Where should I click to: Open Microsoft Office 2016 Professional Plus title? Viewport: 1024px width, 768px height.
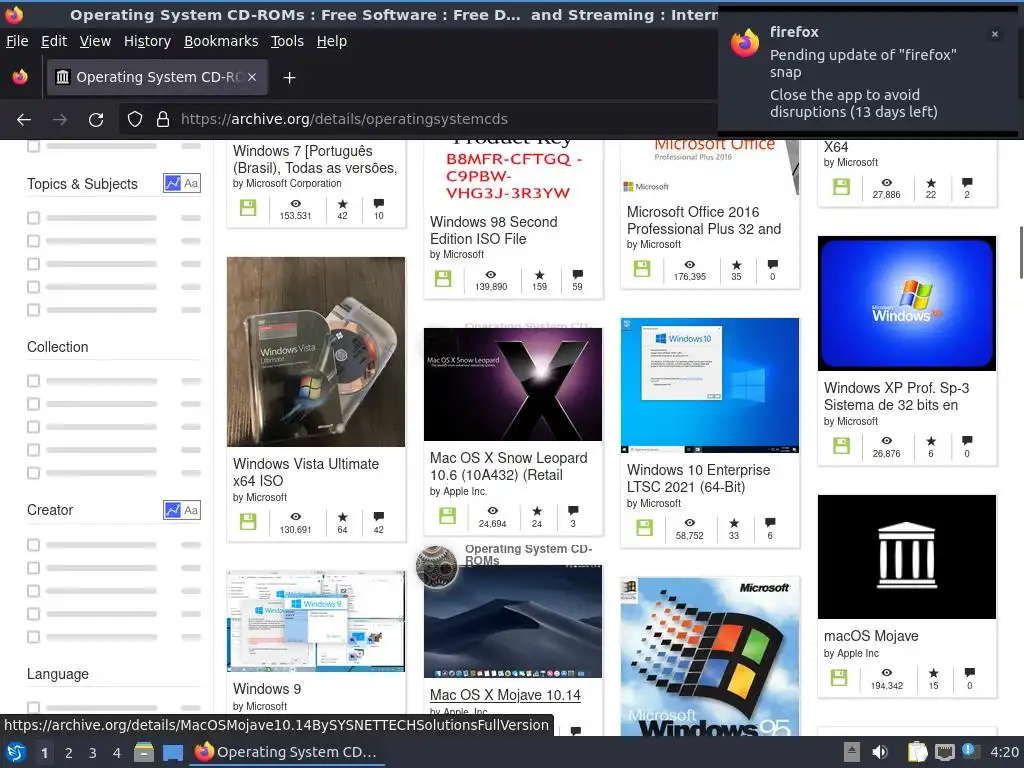coord(704,220)
